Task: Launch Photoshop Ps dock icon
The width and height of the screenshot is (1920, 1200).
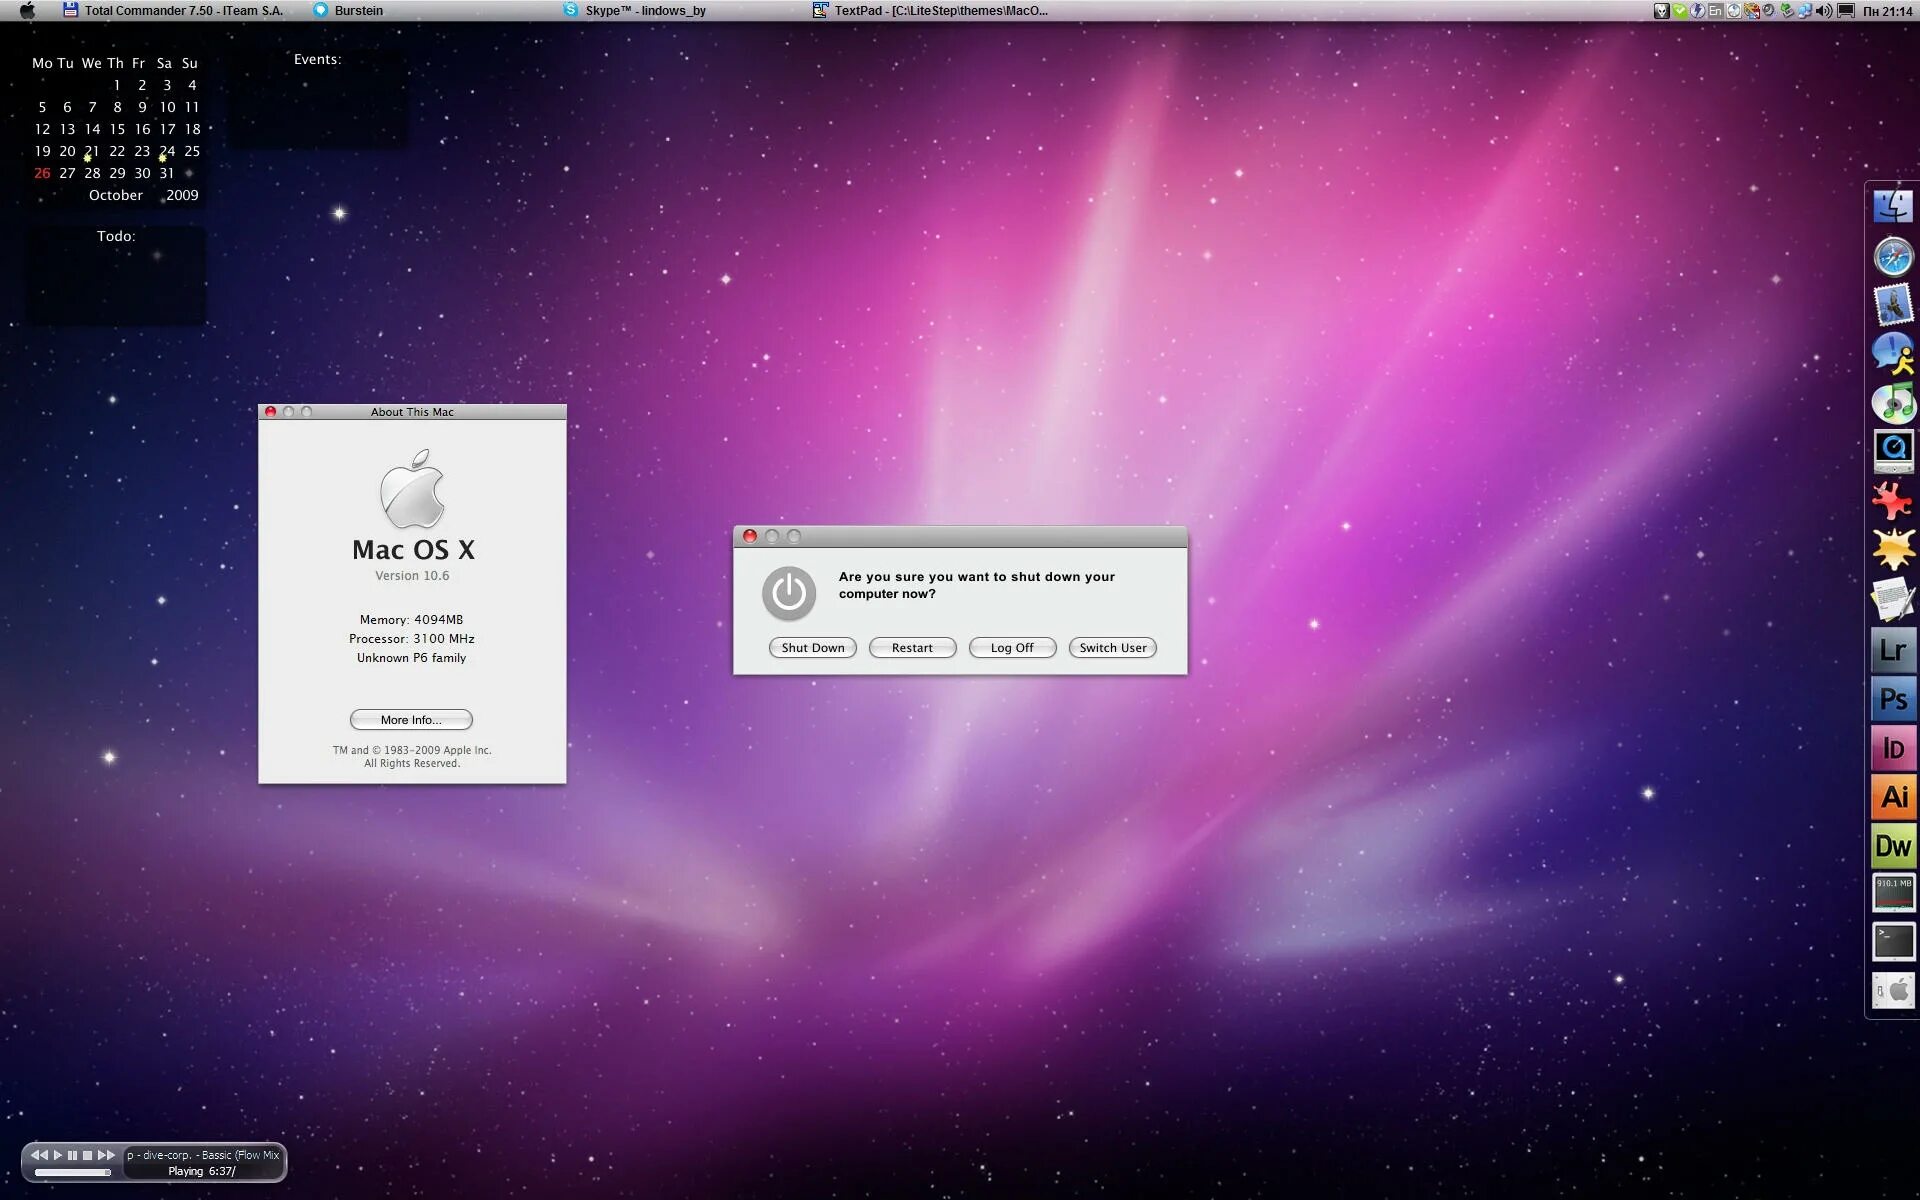Action: pyautogui.click(x=1892, y=699)
